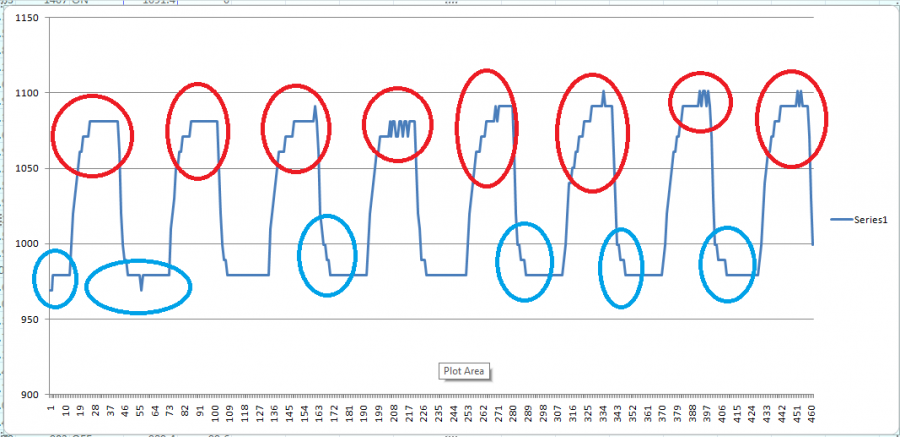Select horizontal axis label 460

(x=811, y=414)
